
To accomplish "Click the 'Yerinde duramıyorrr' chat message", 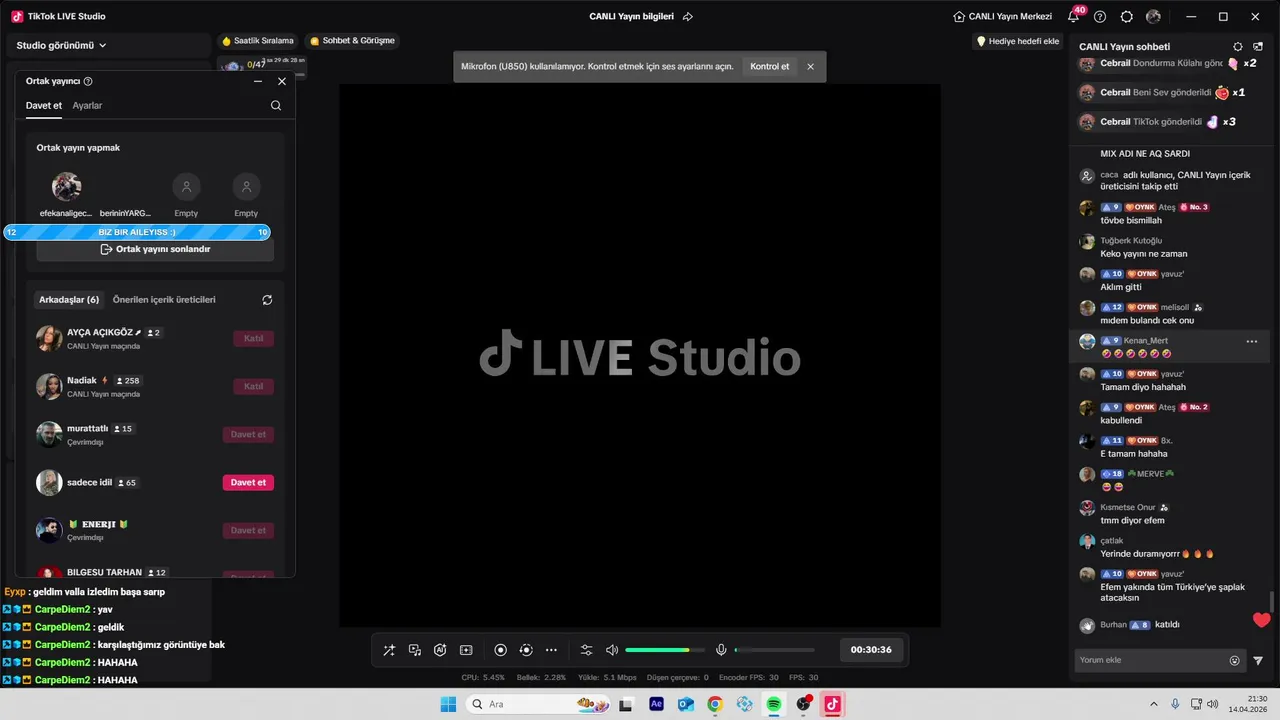I will pyautogui.click(x=1157, y=554).
